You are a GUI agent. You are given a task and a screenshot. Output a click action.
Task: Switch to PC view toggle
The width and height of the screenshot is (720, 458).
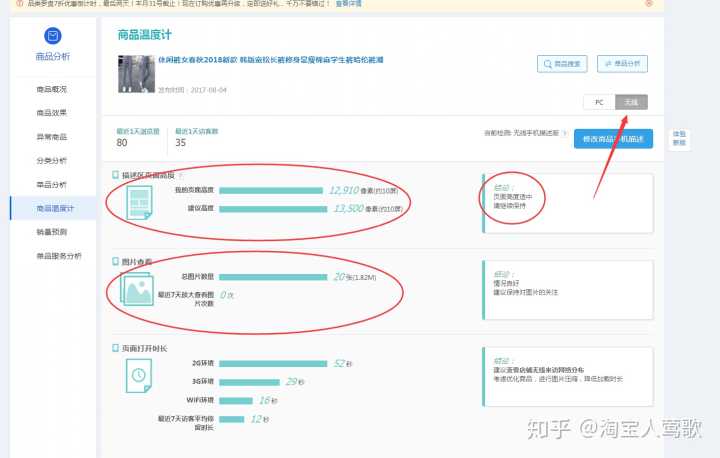coord(598,102)
